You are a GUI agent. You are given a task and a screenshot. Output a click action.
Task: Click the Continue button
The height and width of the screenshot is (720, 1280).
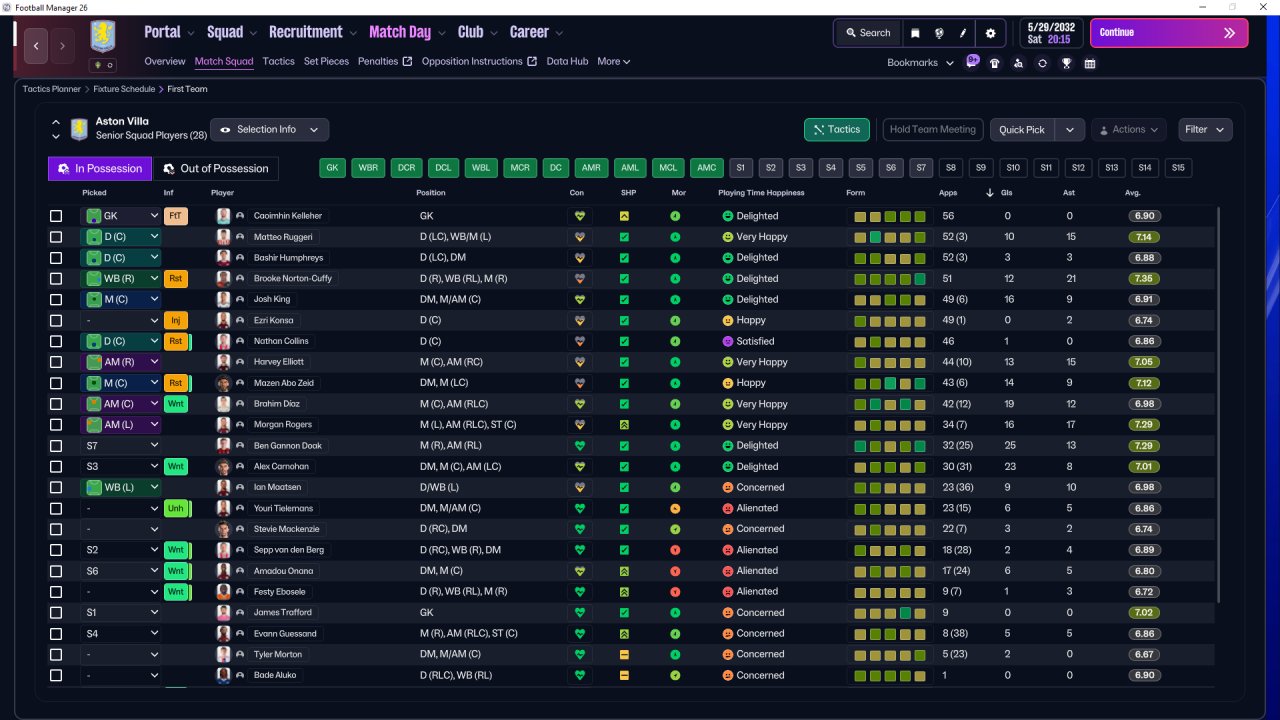tap(1169, 33)
